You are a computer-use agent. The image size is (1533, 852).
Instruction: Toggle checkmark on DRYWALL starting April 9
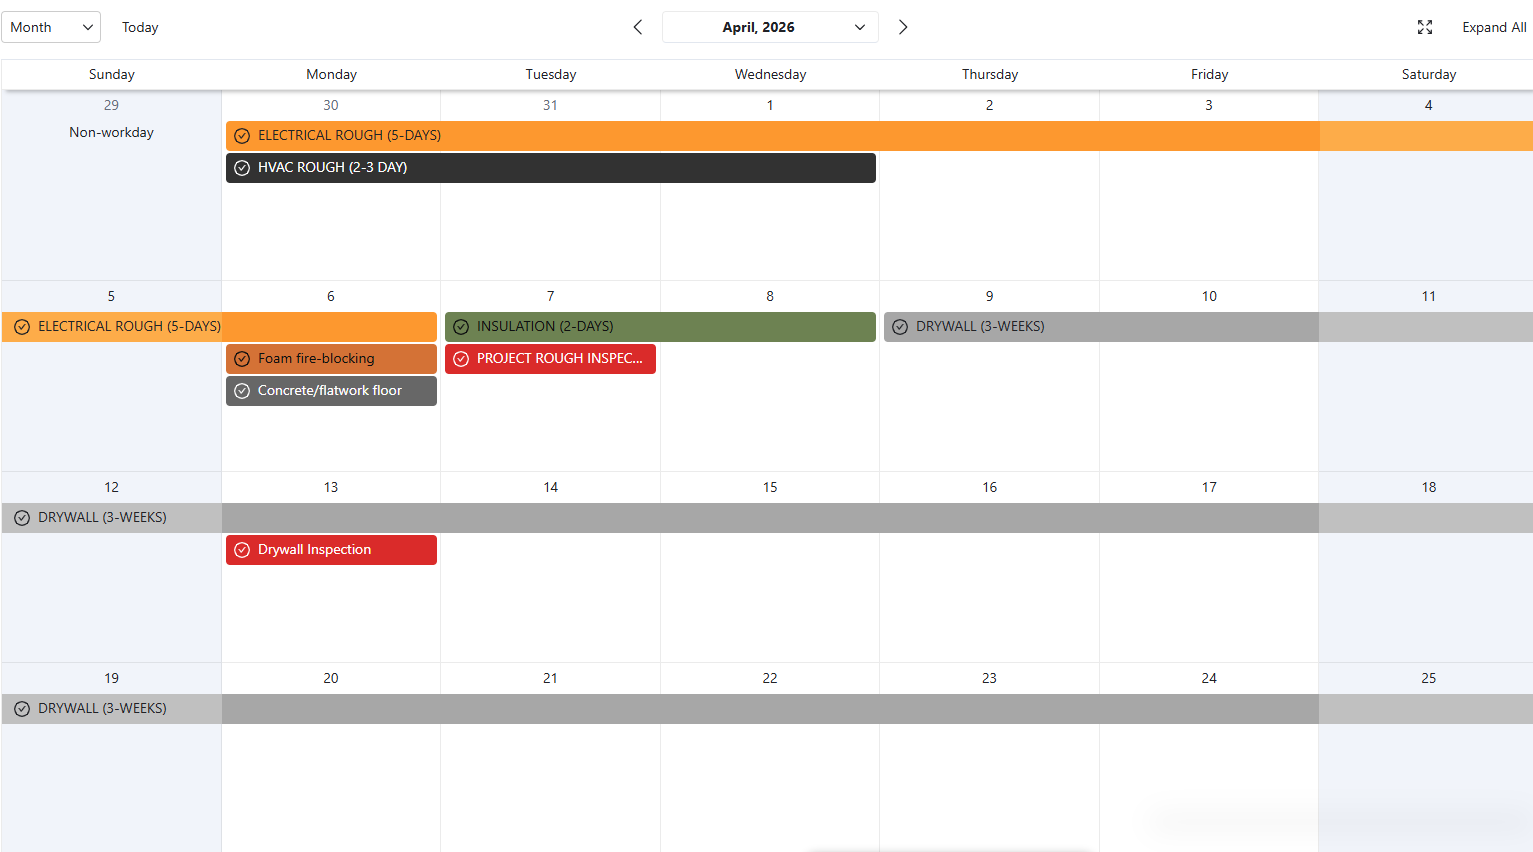900,327
